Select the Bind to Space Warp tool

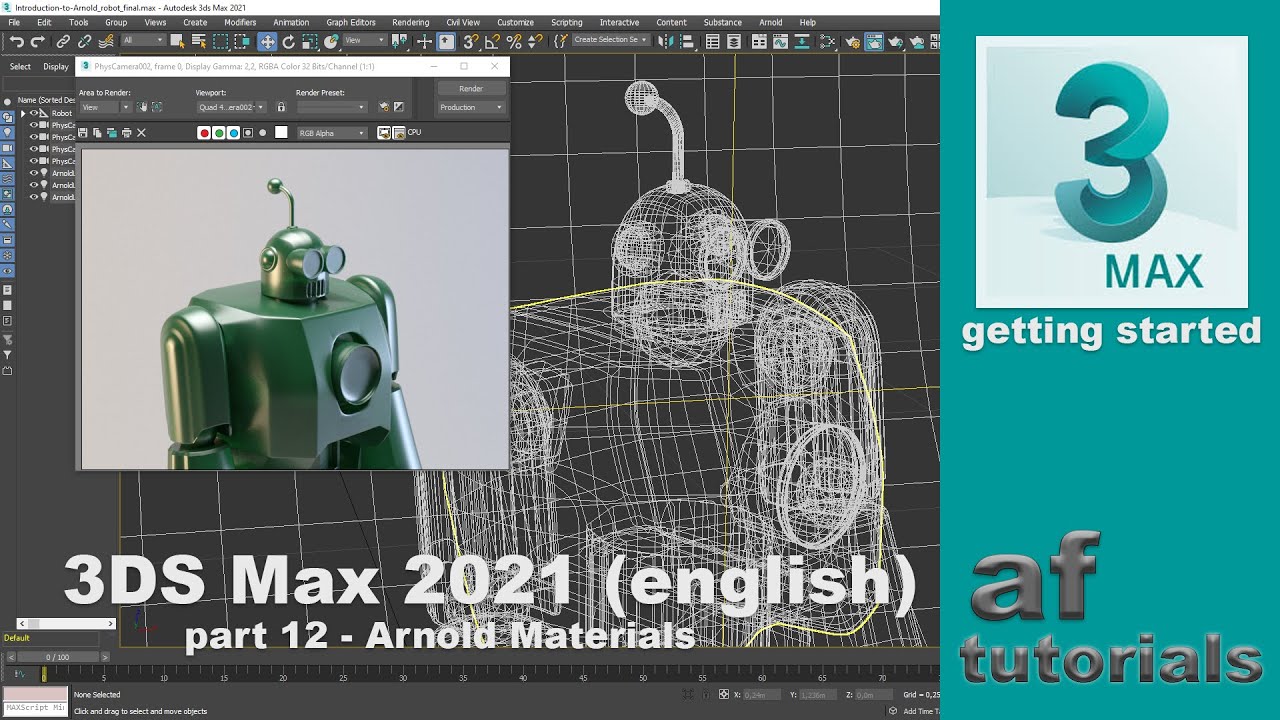(x=106, y=41)
